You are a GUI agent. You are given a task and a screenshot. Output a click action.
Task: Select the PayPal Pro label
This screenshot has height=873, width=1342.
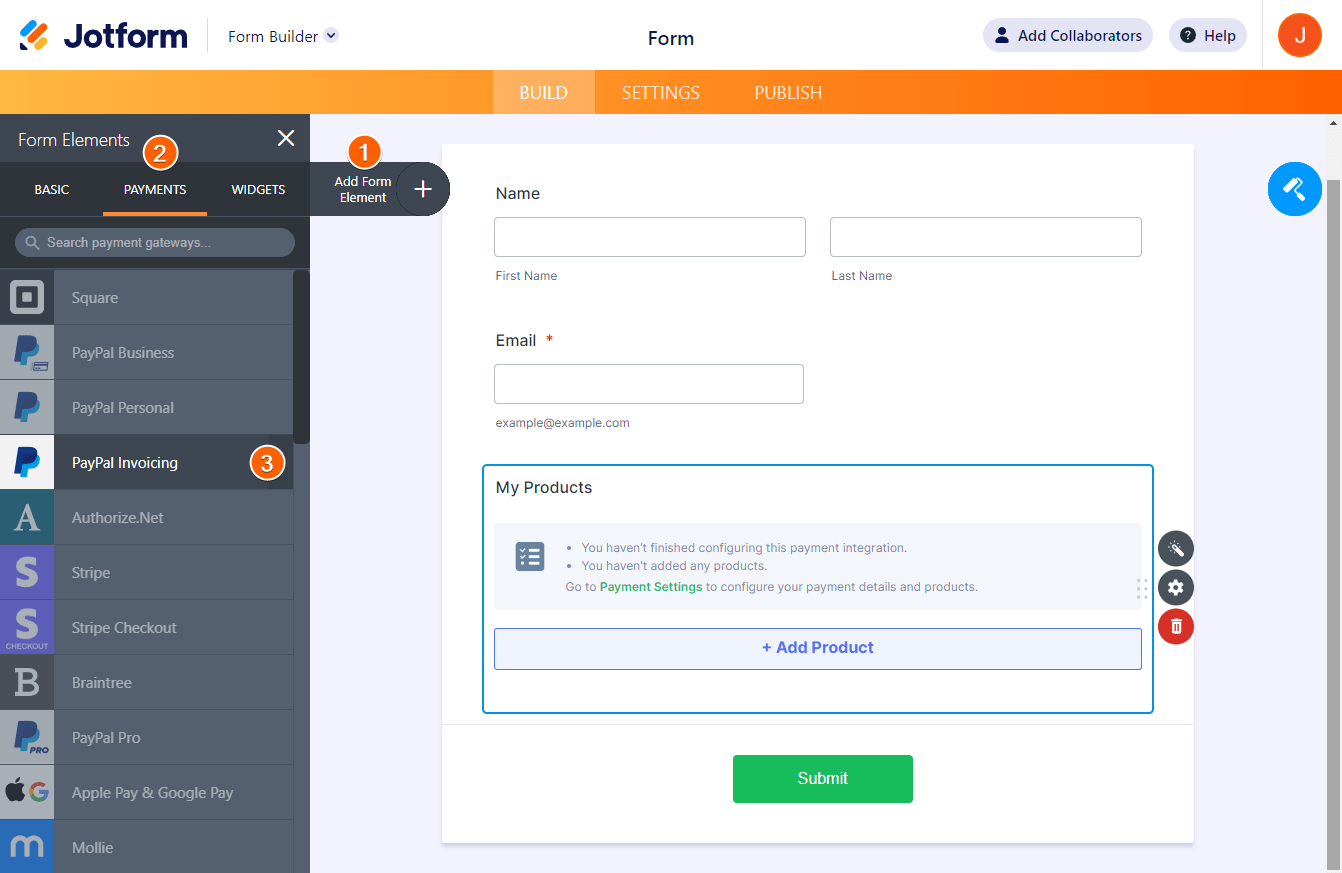point(106,738)
